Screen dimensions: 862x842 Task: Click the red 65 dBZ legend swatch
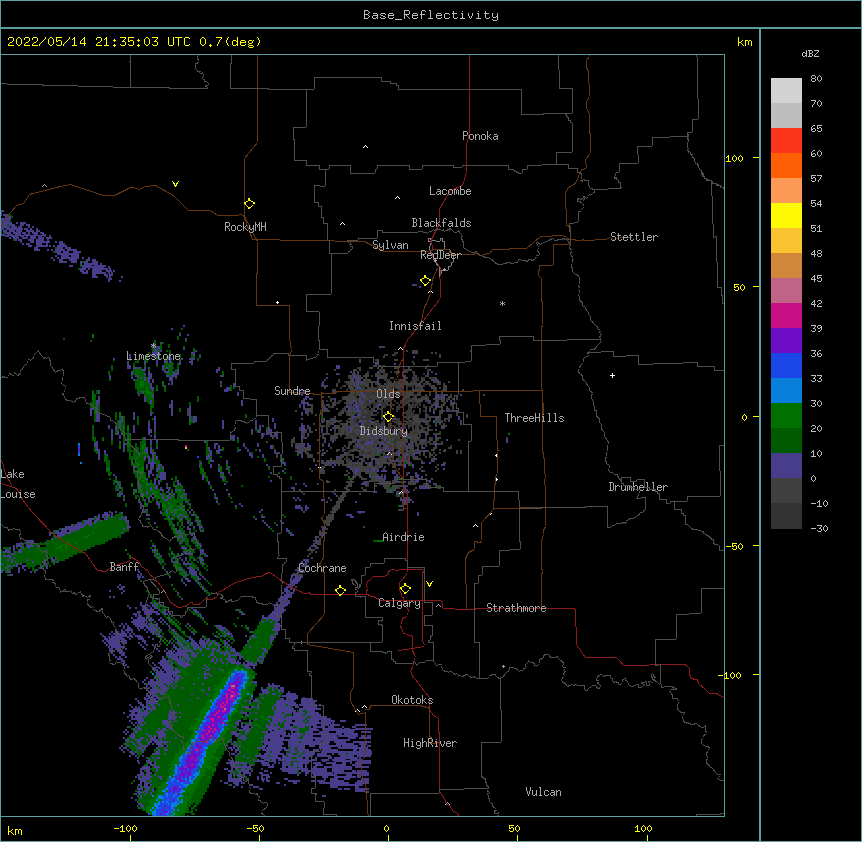click(x=786, y=140)
